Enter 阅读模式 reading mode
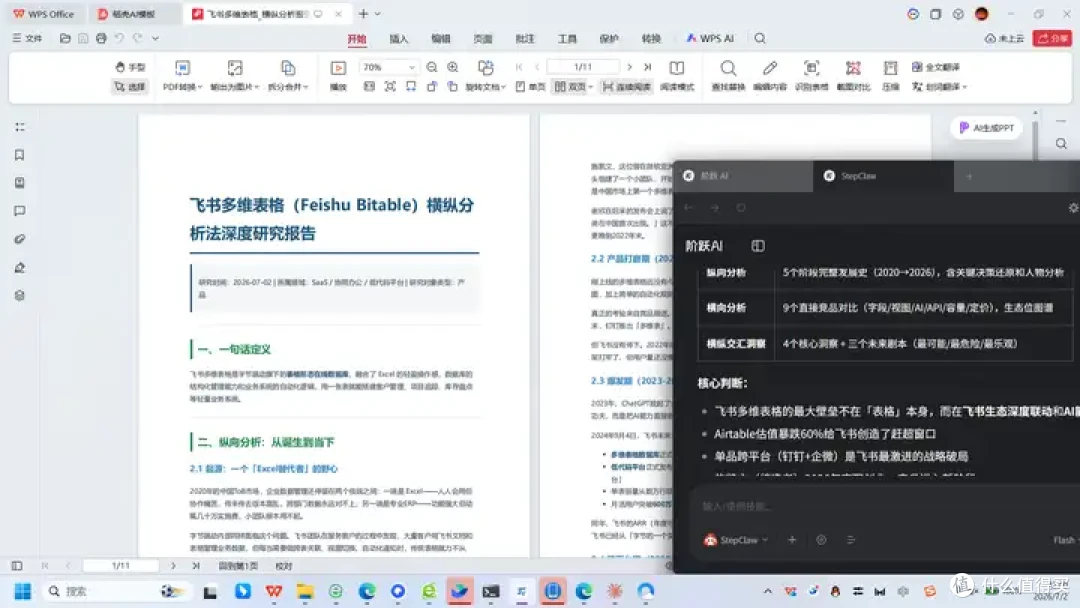The width and height of the screenshot is (1080, 608). [677, 76]
